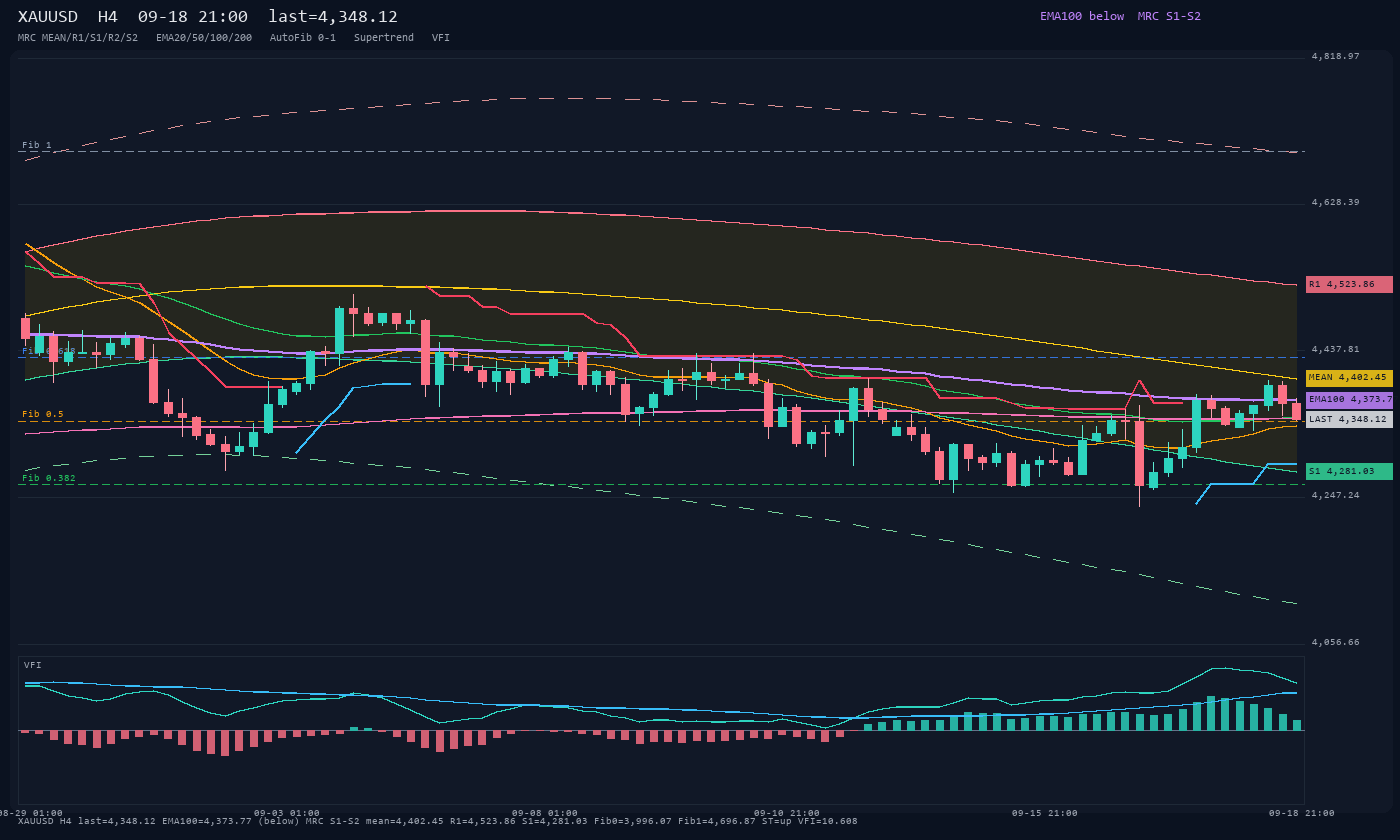Click the EMA100 4,373.7 price tag

pos(1349,399)
